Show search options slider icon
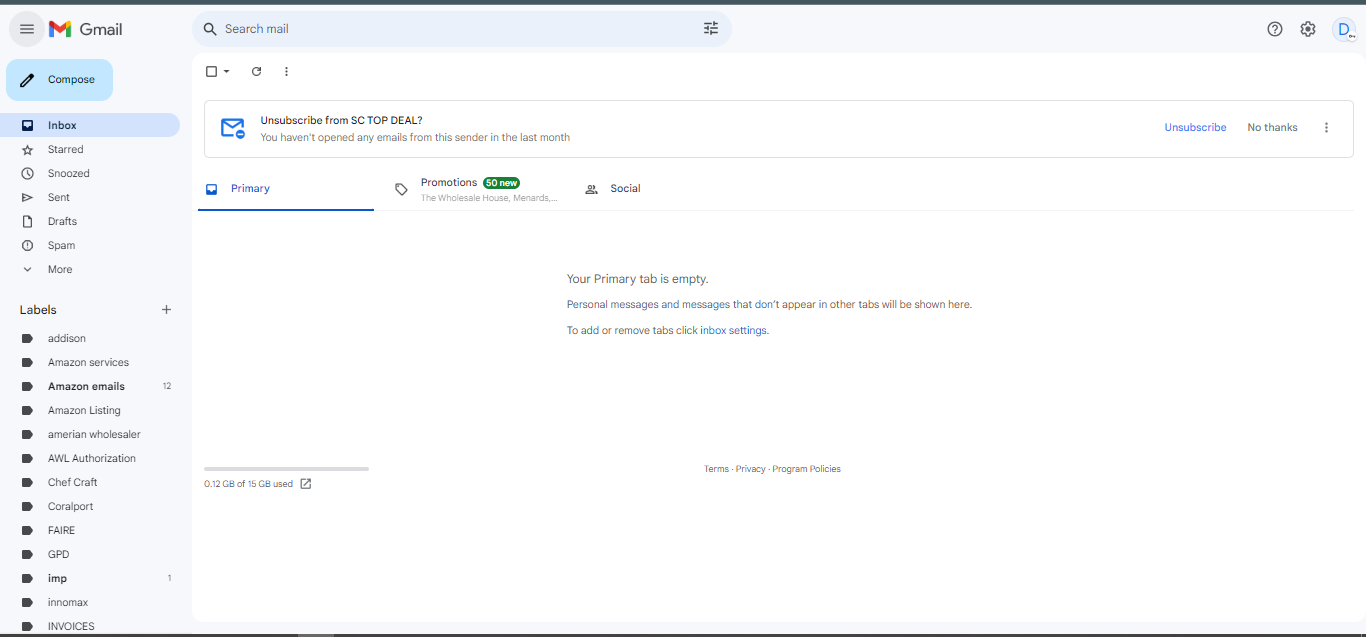The height and width of the screenshot is (637, 1366). coord(711,29)
